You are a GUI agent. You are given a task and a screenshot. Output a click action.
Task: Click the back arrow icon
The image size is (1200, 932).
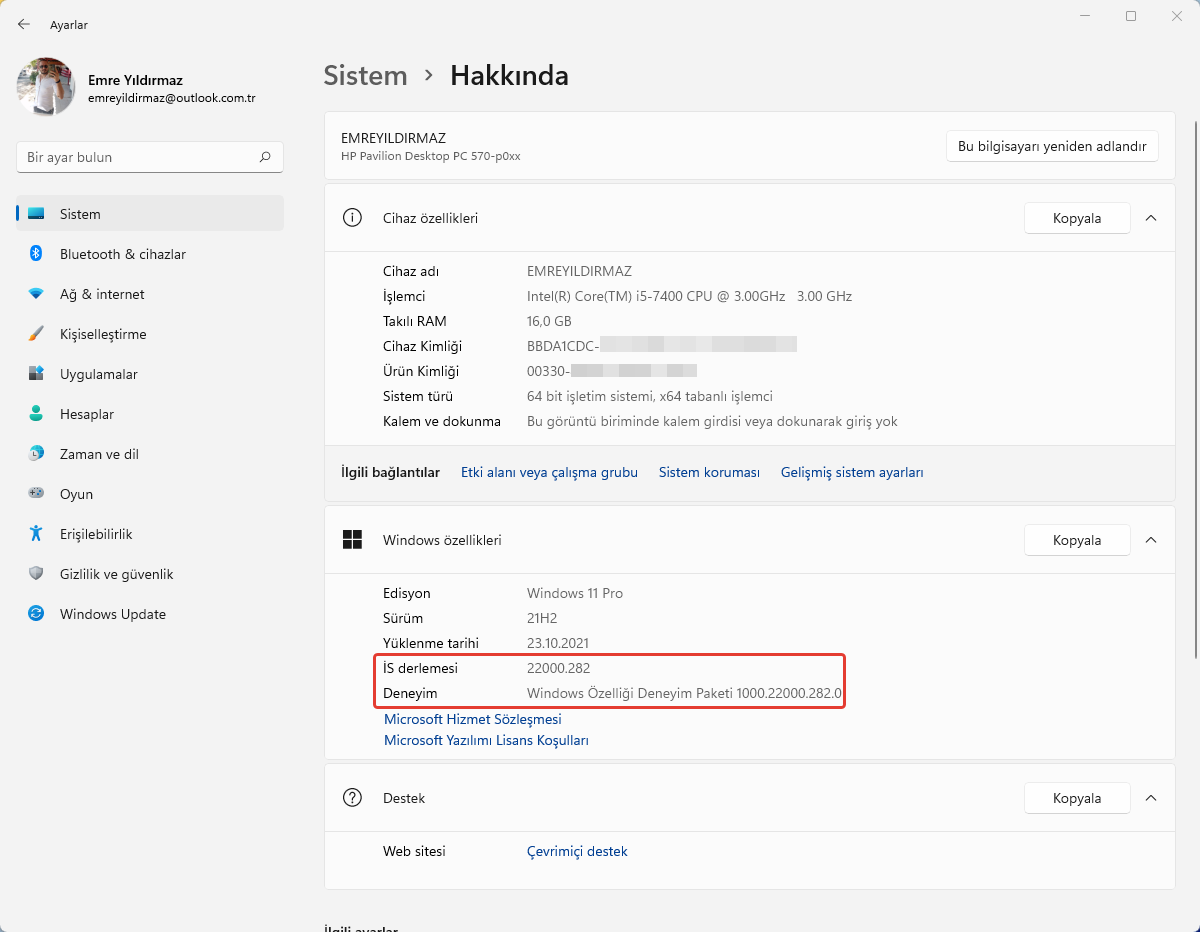[x=24, y=24]
